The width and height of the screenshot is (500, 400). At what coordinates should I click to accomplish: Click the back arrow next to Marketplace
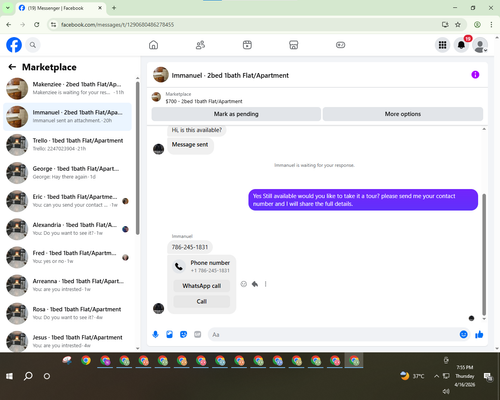coord(12,67)
